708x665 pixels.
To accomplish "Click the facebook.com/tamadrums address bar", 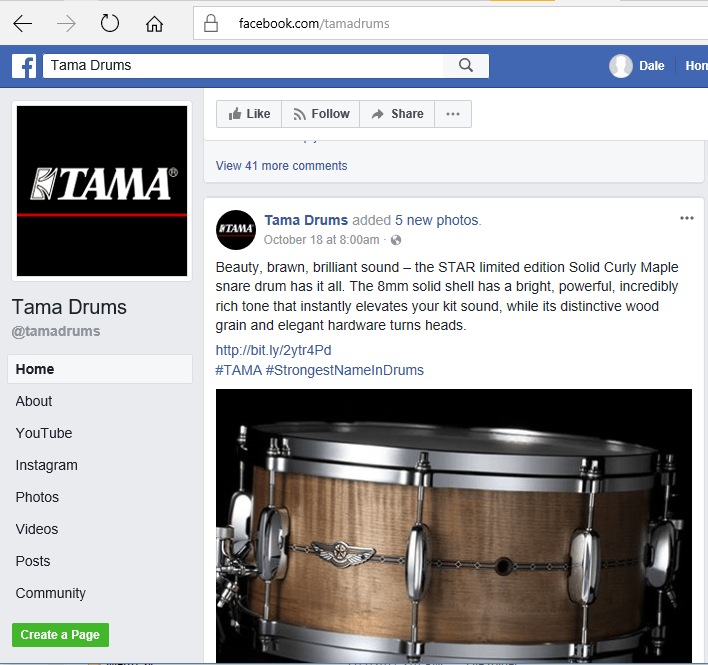I will (x=451, y=23).
